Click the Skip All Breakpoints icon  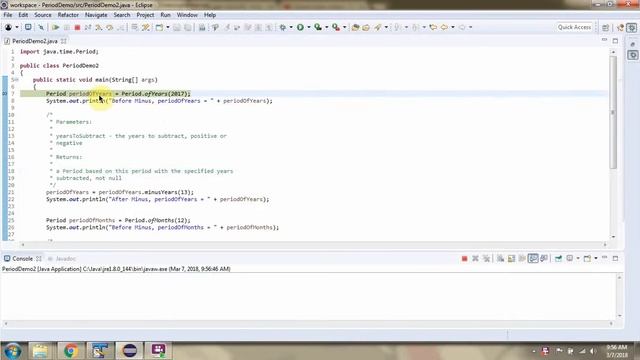point(41,27)
